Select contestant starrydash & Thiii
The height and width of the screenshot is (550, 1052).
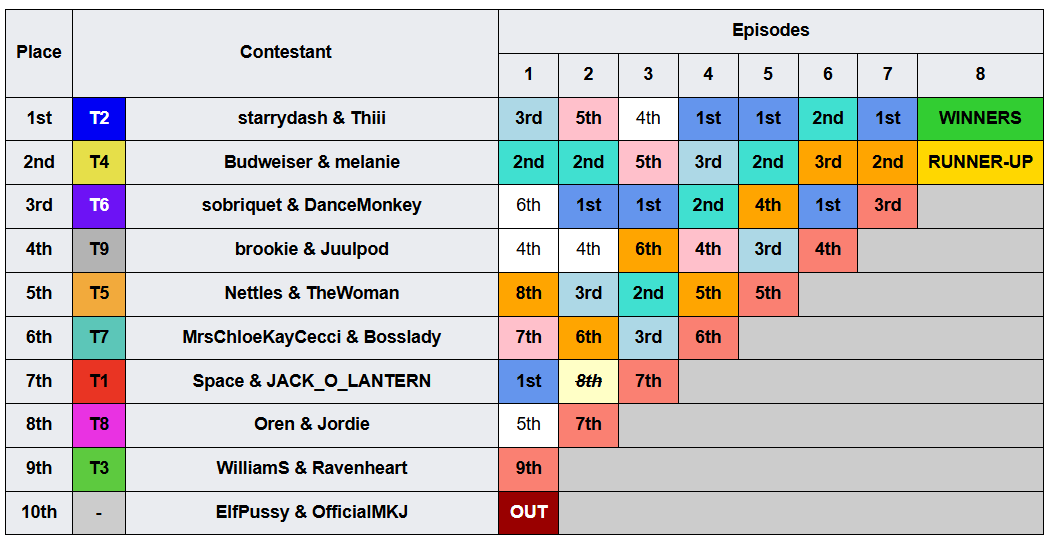(311, 119)
